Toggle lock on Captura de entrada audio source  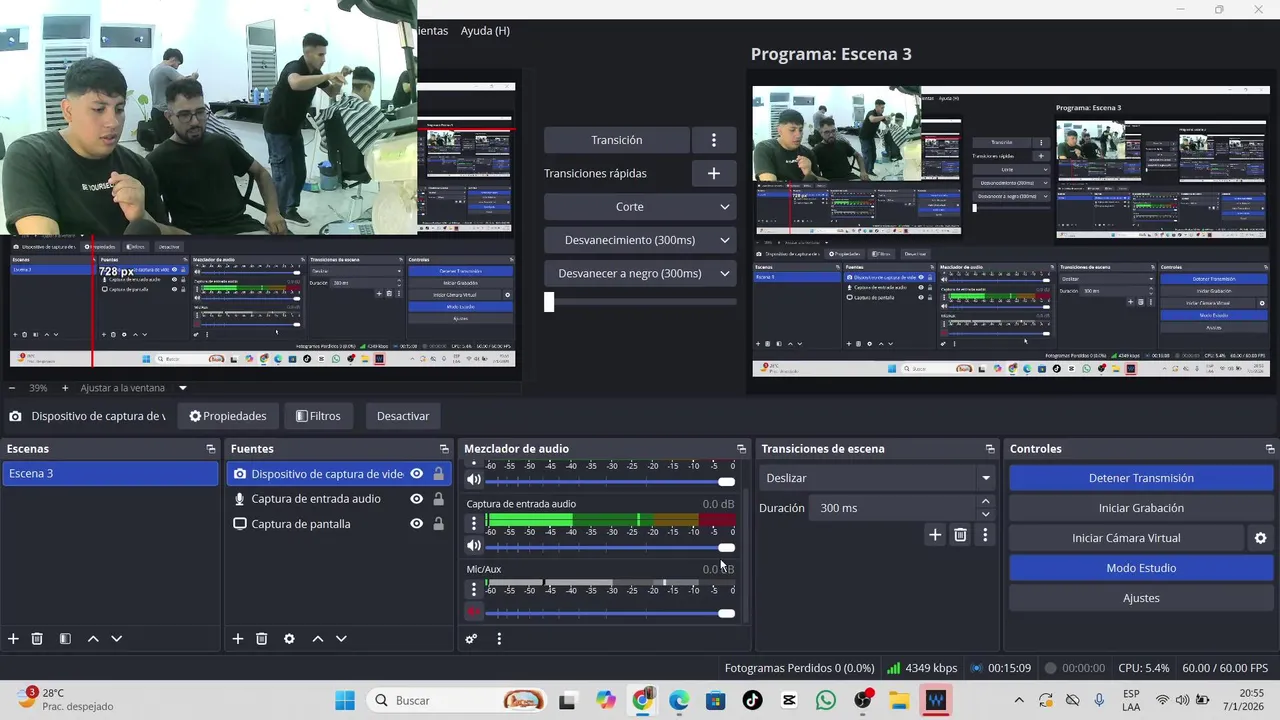(438, 499)
